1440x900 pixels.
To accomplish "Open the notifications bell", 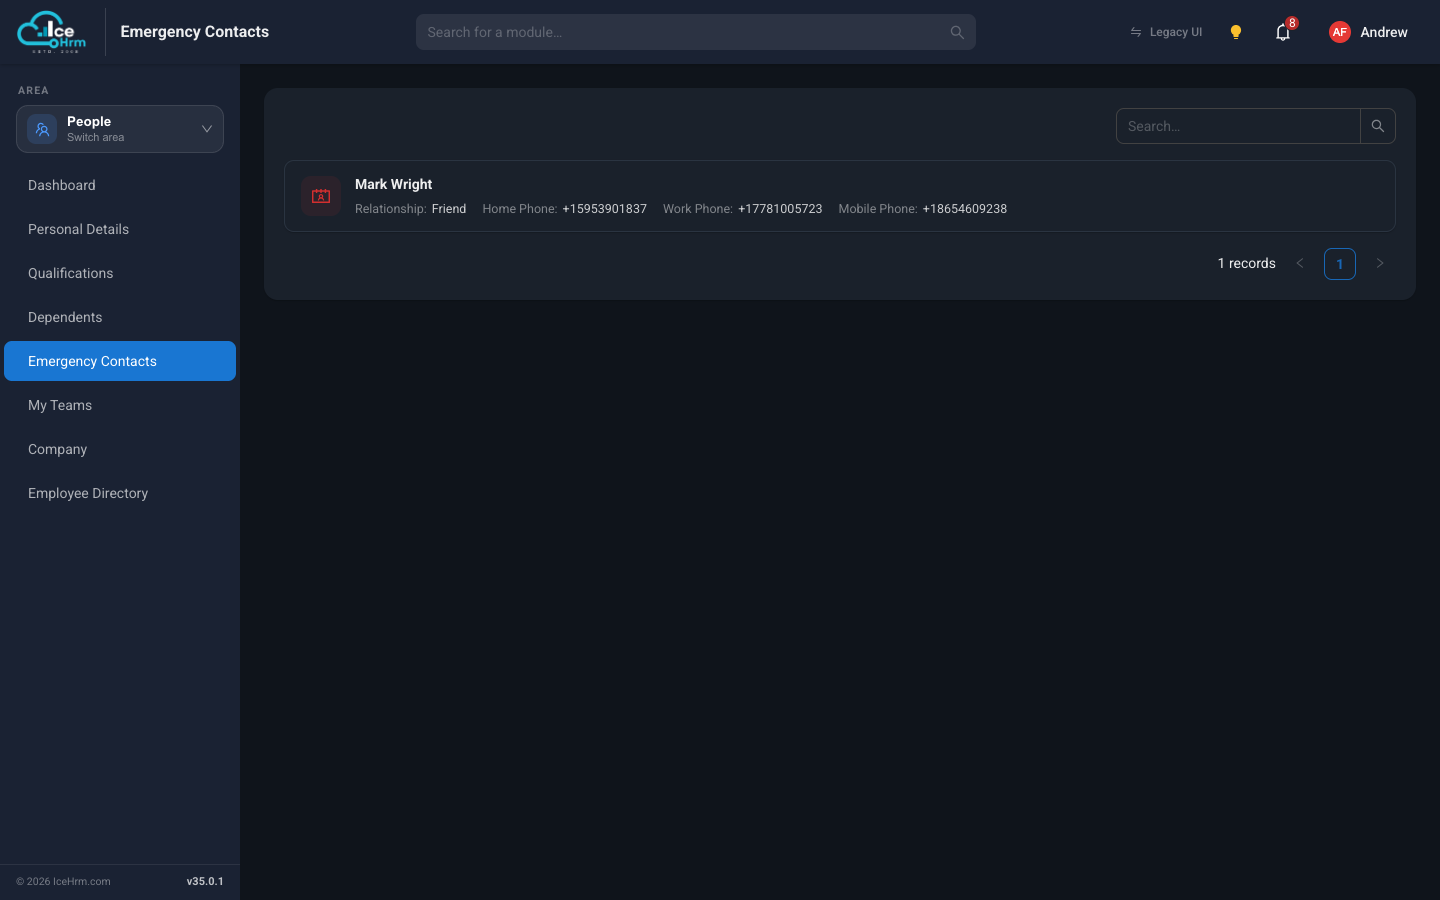I will [1283, 32].
